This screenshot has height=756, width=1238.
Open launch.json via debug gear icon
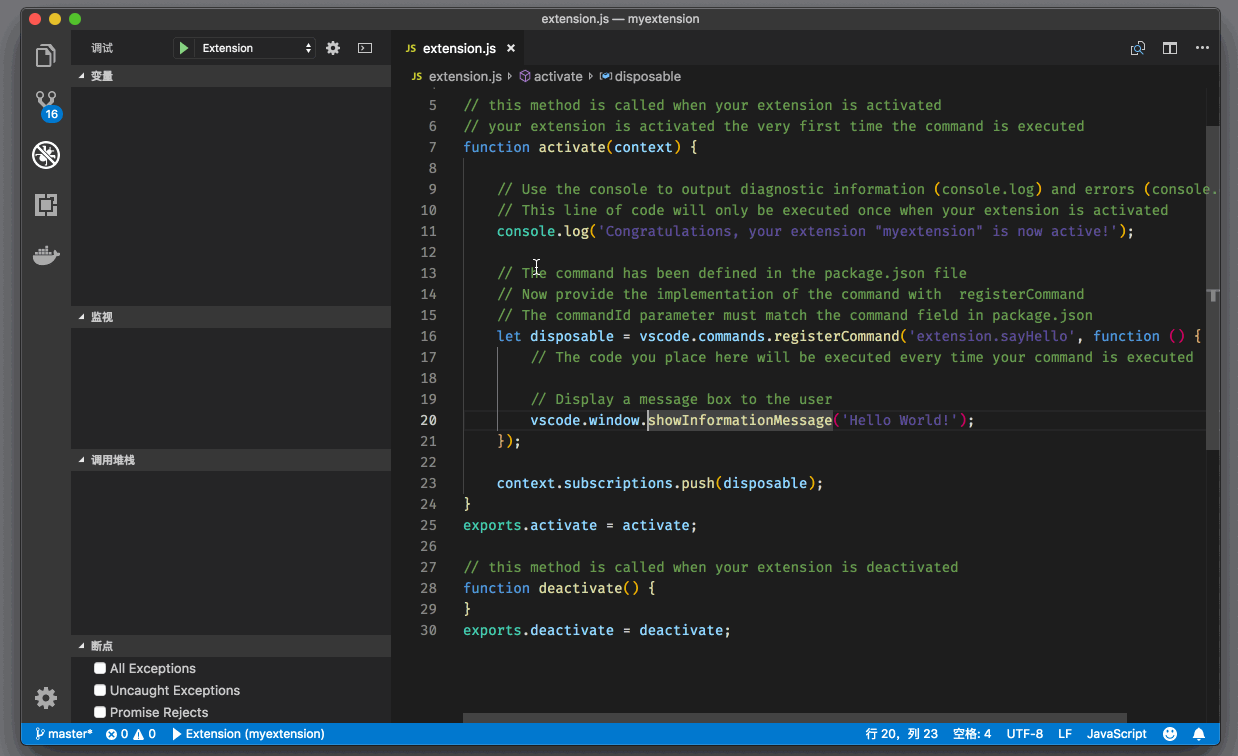(333, 48)
